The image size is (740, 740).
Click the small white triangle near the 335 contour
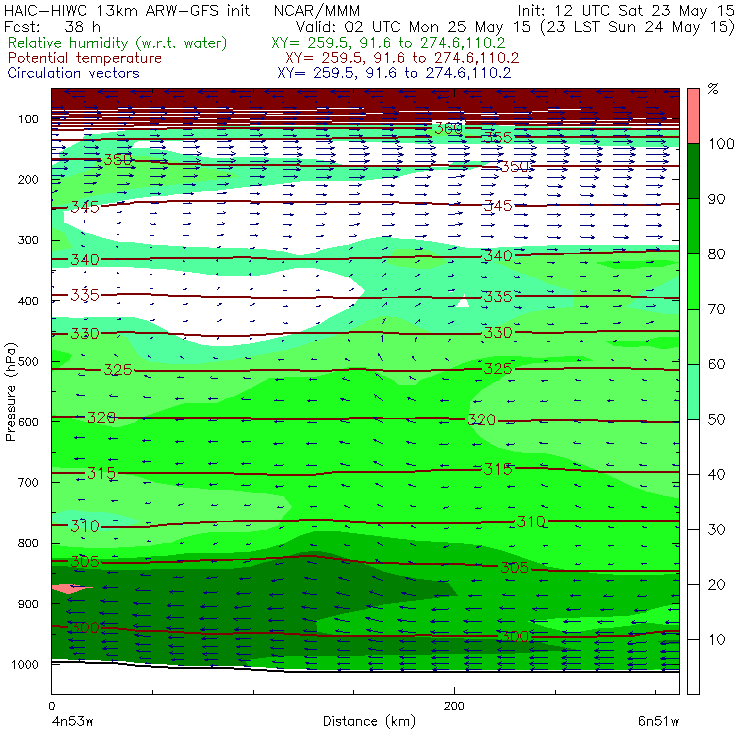[x=463, y=301]
